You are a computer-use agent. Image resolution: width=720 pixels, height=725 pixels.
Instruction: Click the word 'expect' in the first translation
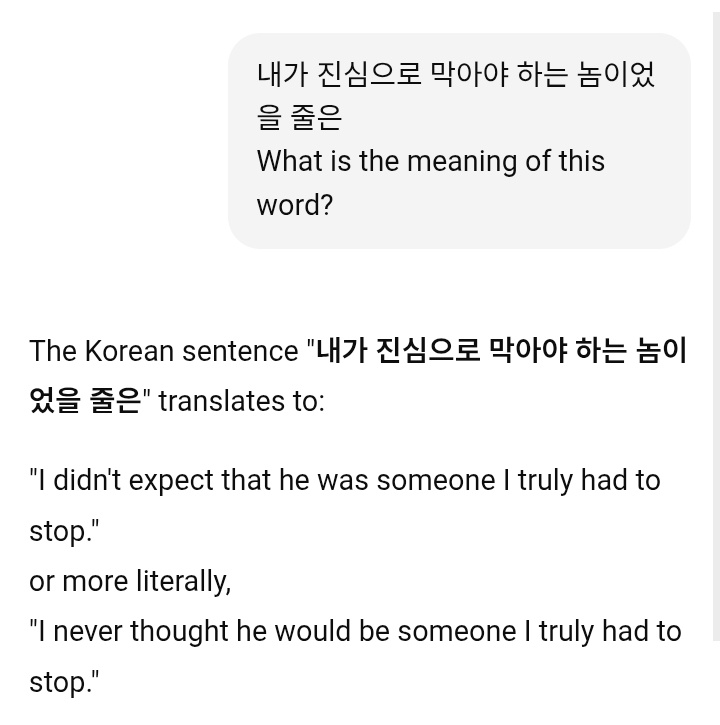pyautogui.click(x=171, y=480)
